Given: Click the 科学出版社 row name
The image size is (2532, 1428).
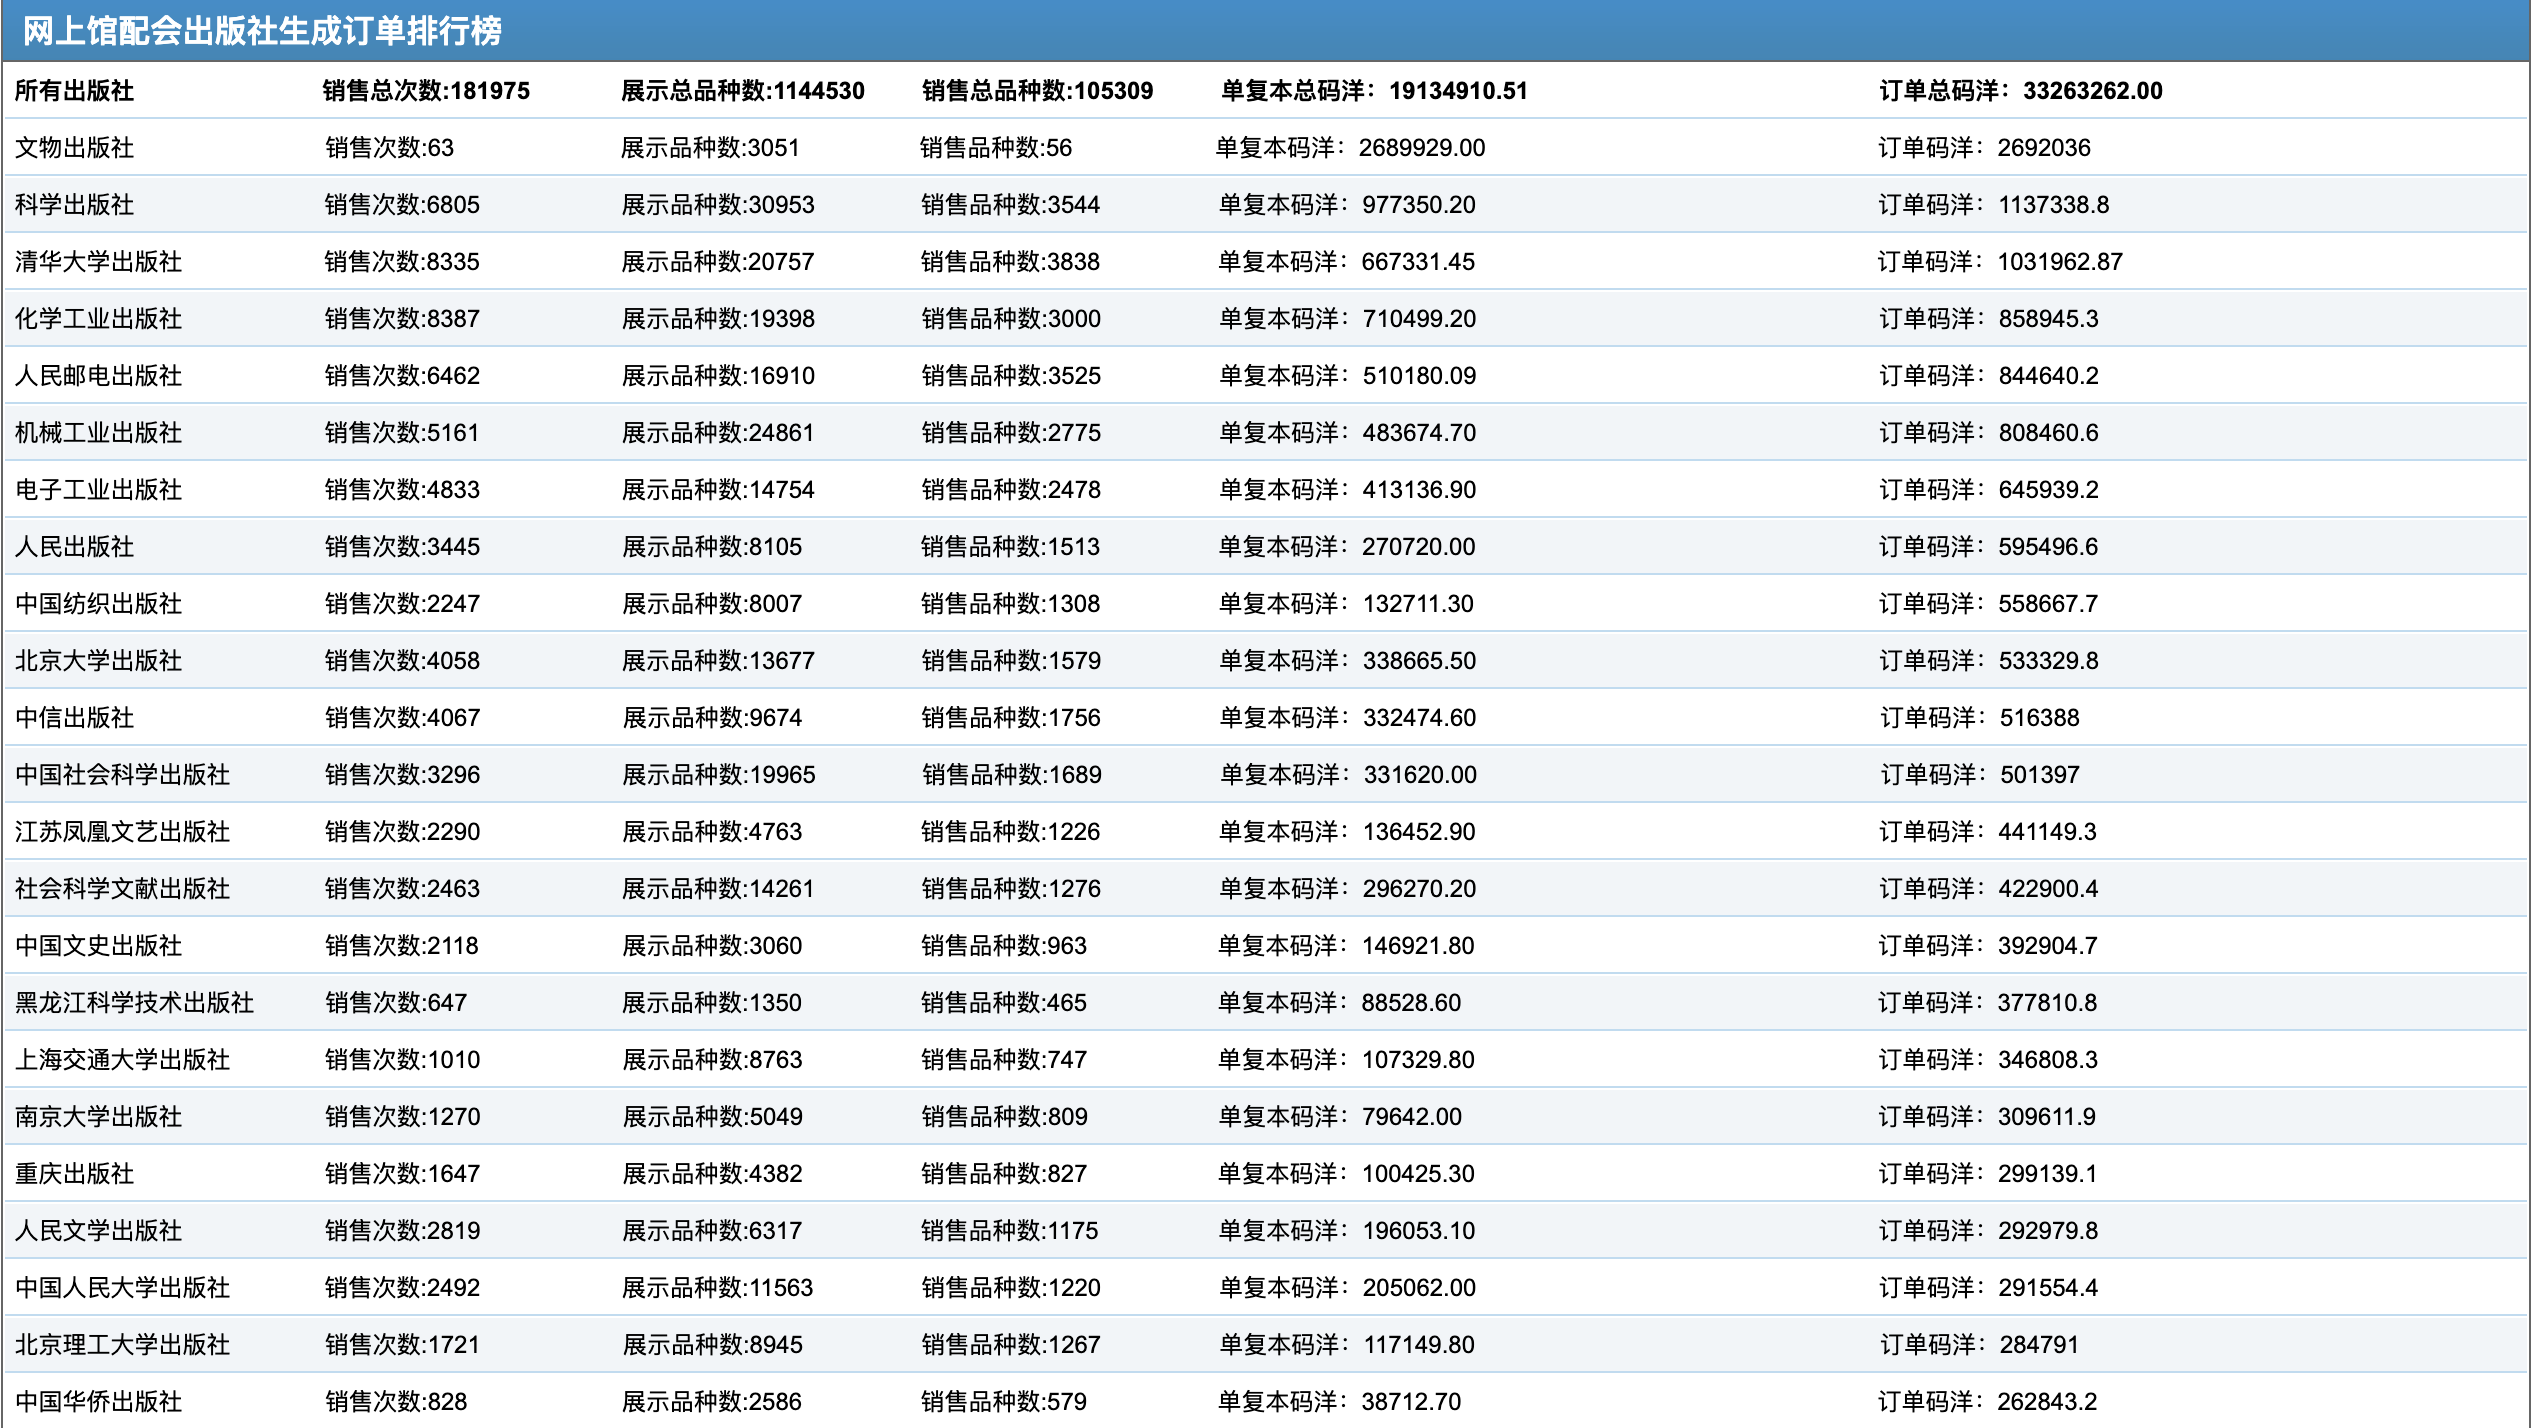Looking at the screenshot, I should [x=75, y=205].
